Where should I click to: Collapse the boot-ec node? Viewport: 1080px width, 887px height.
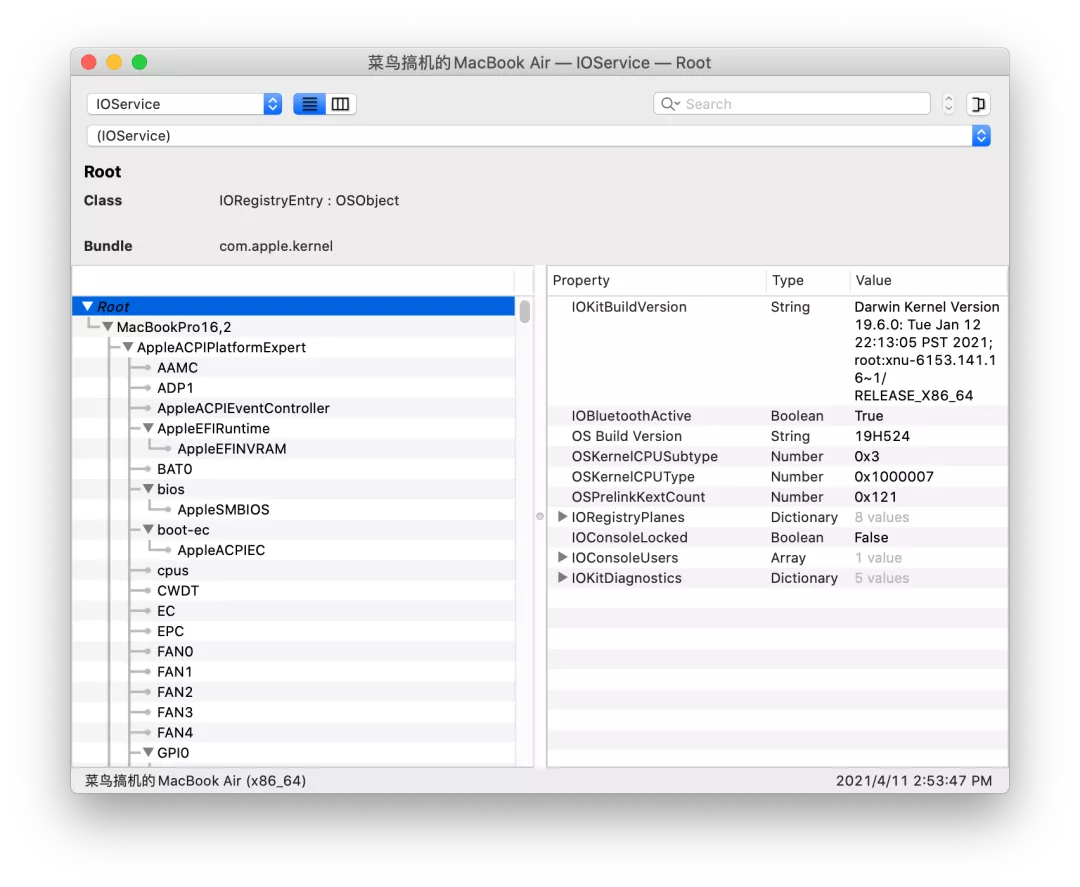click(148, 530)
